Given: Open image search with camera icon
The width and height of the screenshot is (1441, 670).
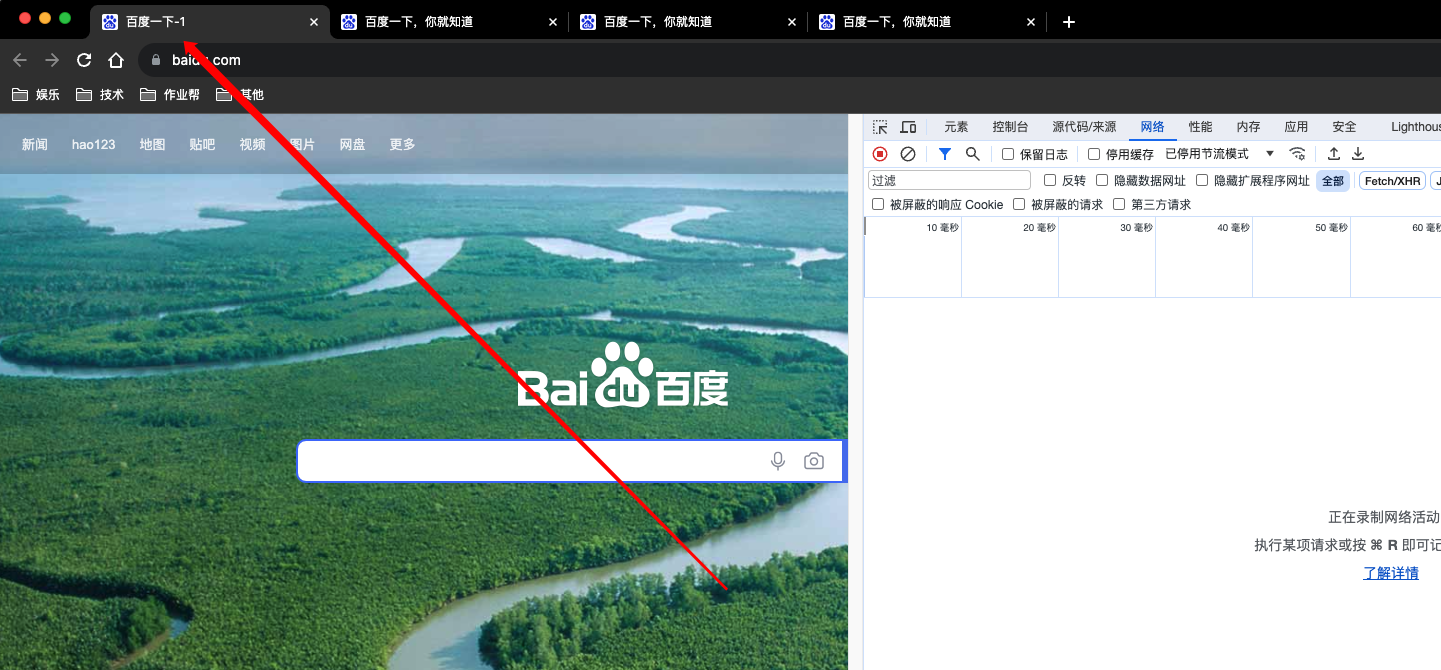Looking at the screenshot, I should point(814,461).
